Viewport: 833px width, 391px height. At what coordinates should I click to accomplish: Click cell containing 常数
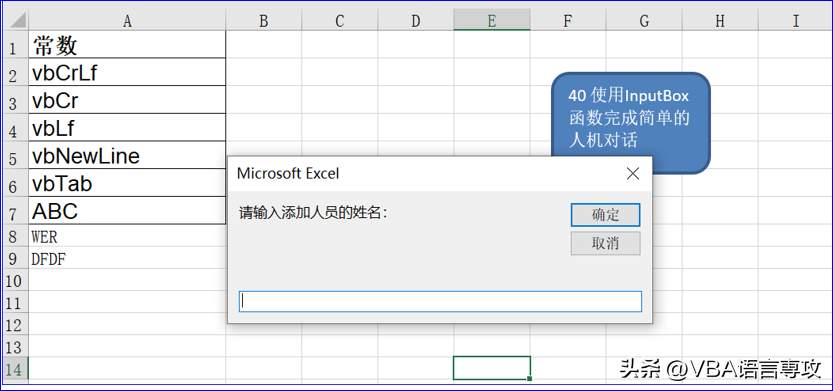pos(127,45)
